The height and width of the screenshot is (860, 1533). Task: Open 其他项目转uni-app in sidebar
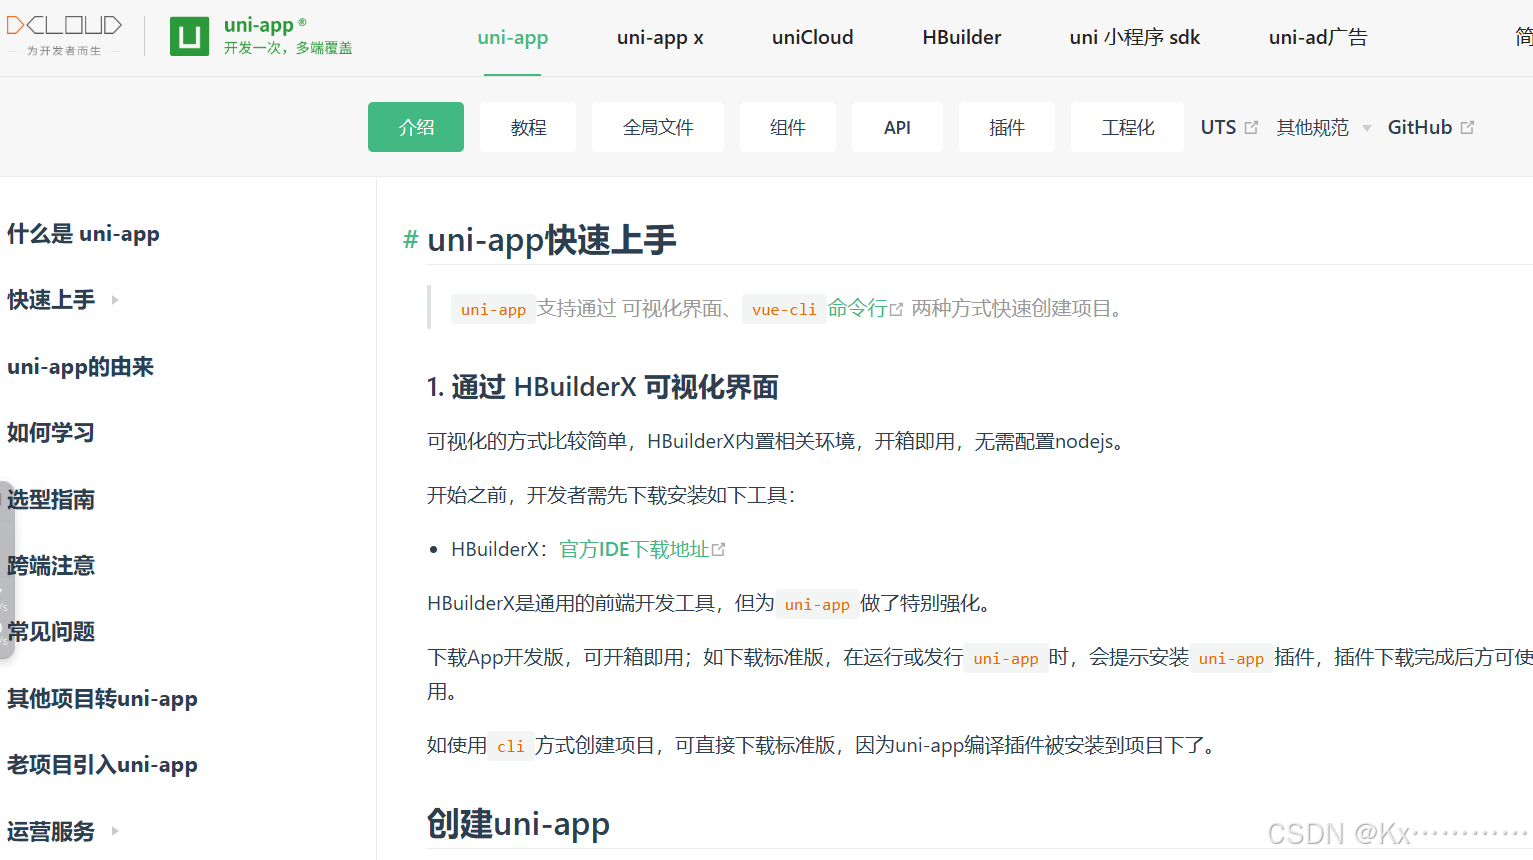[x=102, y=699]
